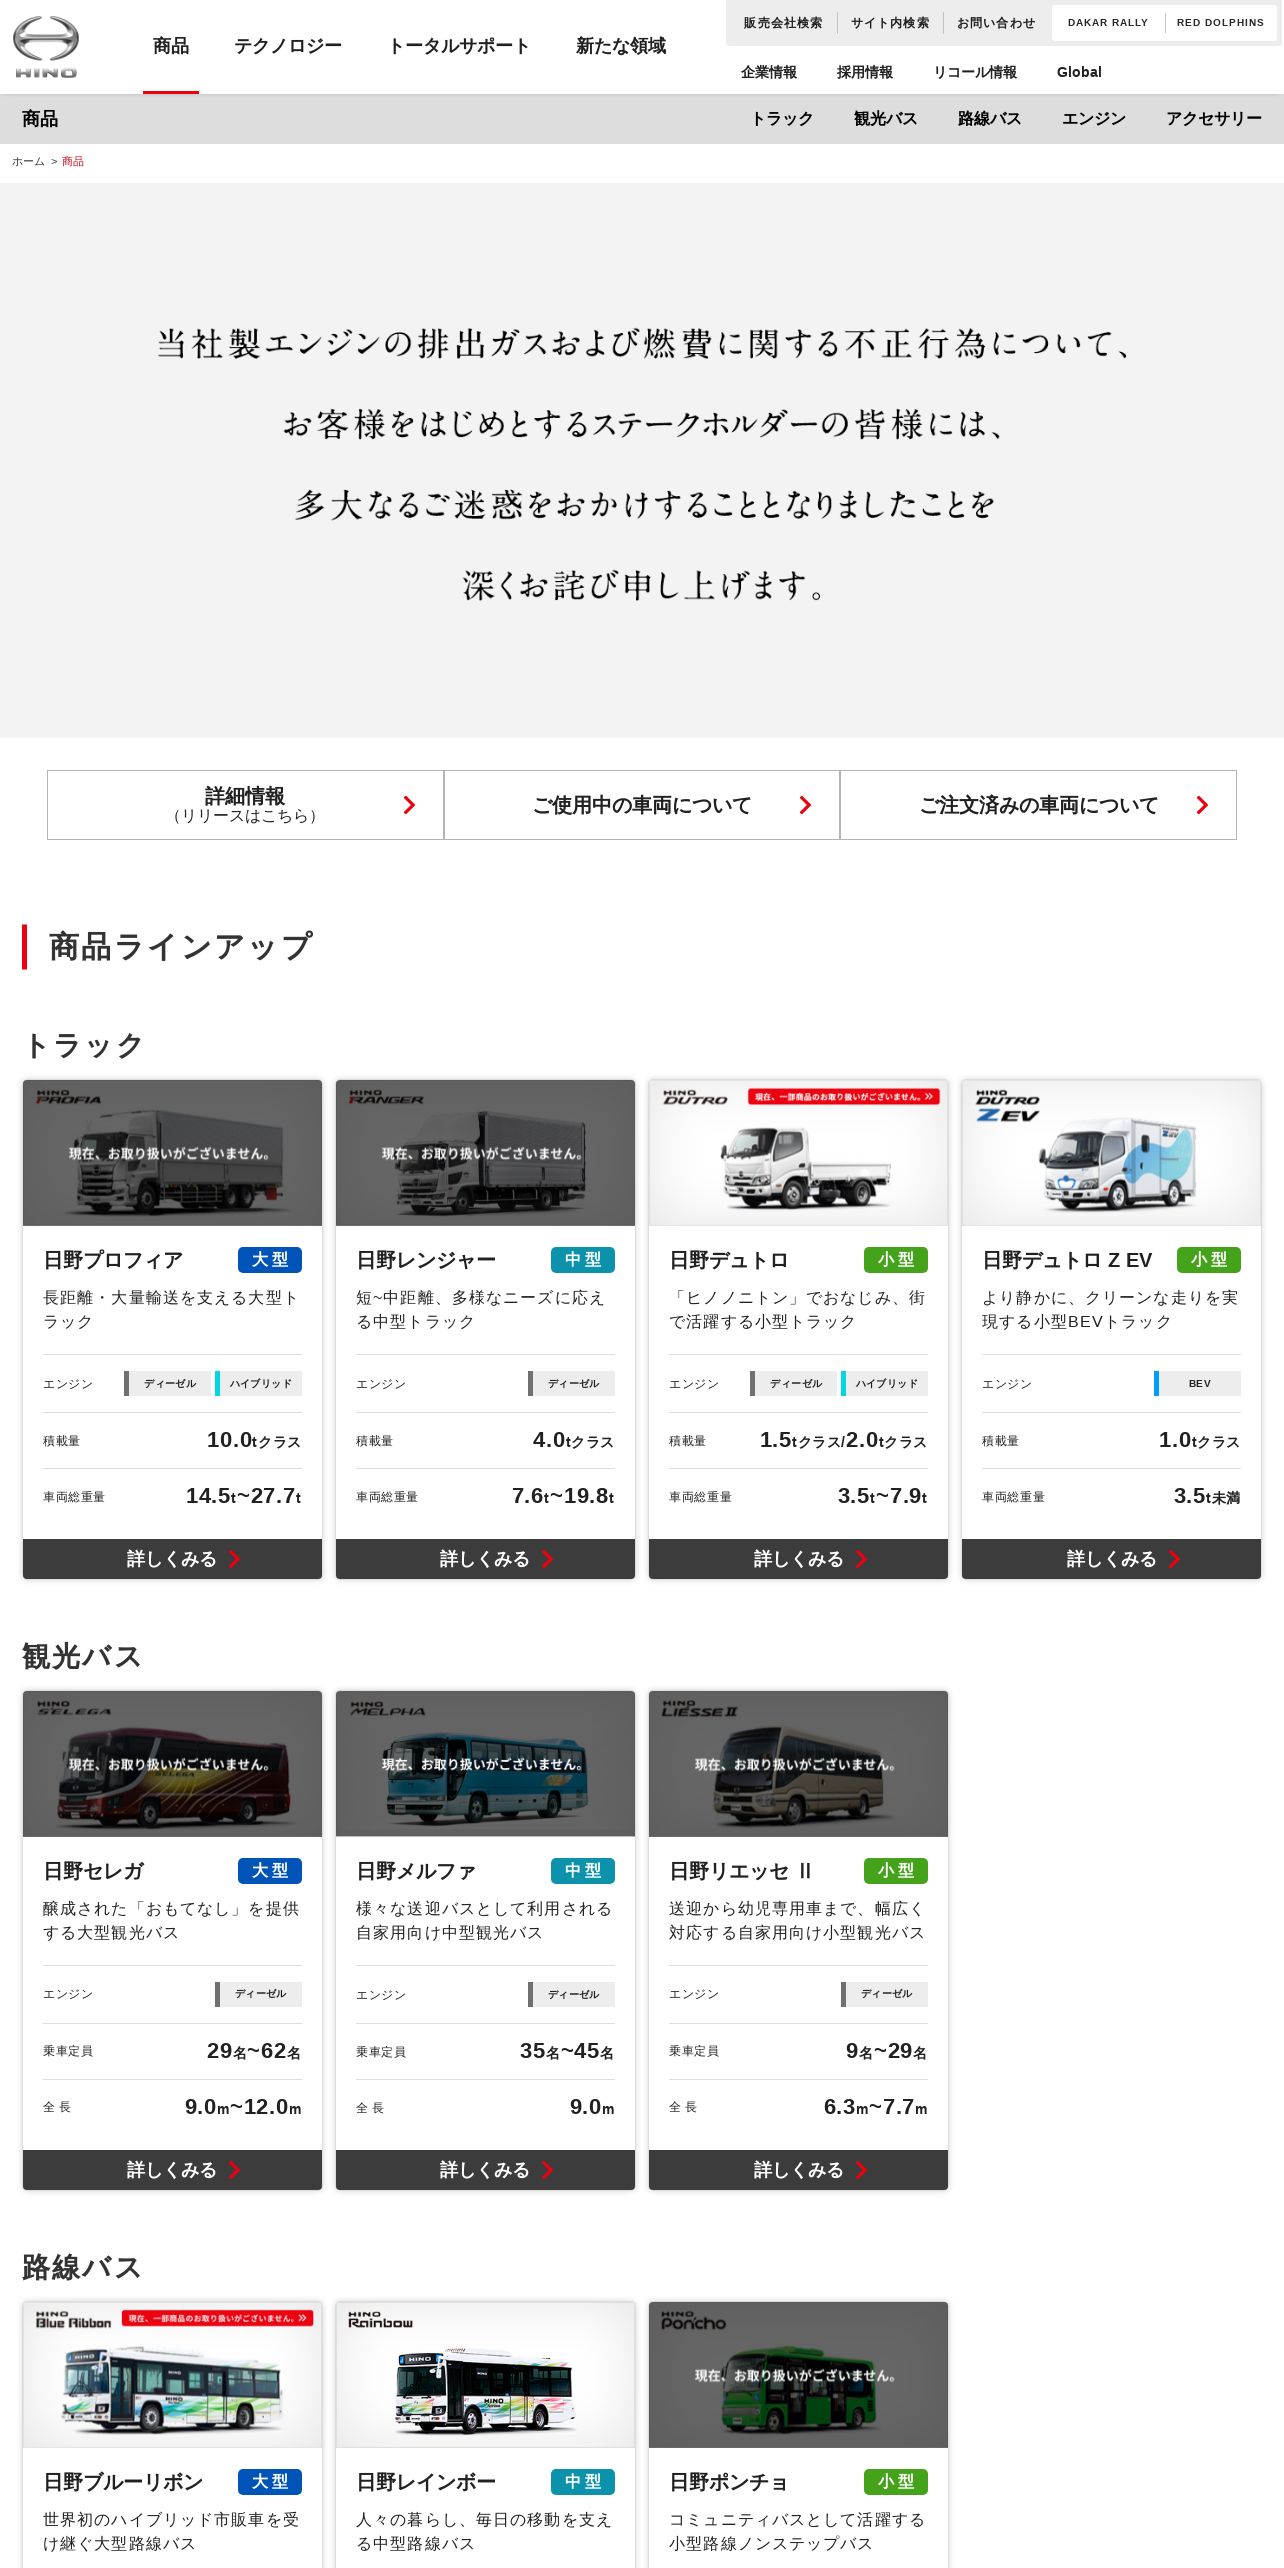This screenshot has width=1284, height=2568.
Task: Switch to the Global site
Action: pos(1079,72)
